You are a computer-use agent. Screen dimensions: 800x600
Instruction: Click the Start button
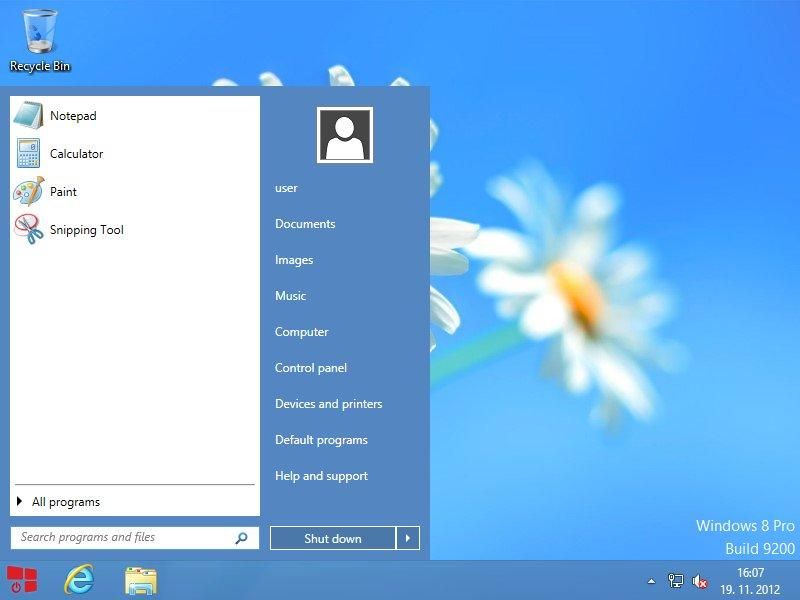click(22, 578)
